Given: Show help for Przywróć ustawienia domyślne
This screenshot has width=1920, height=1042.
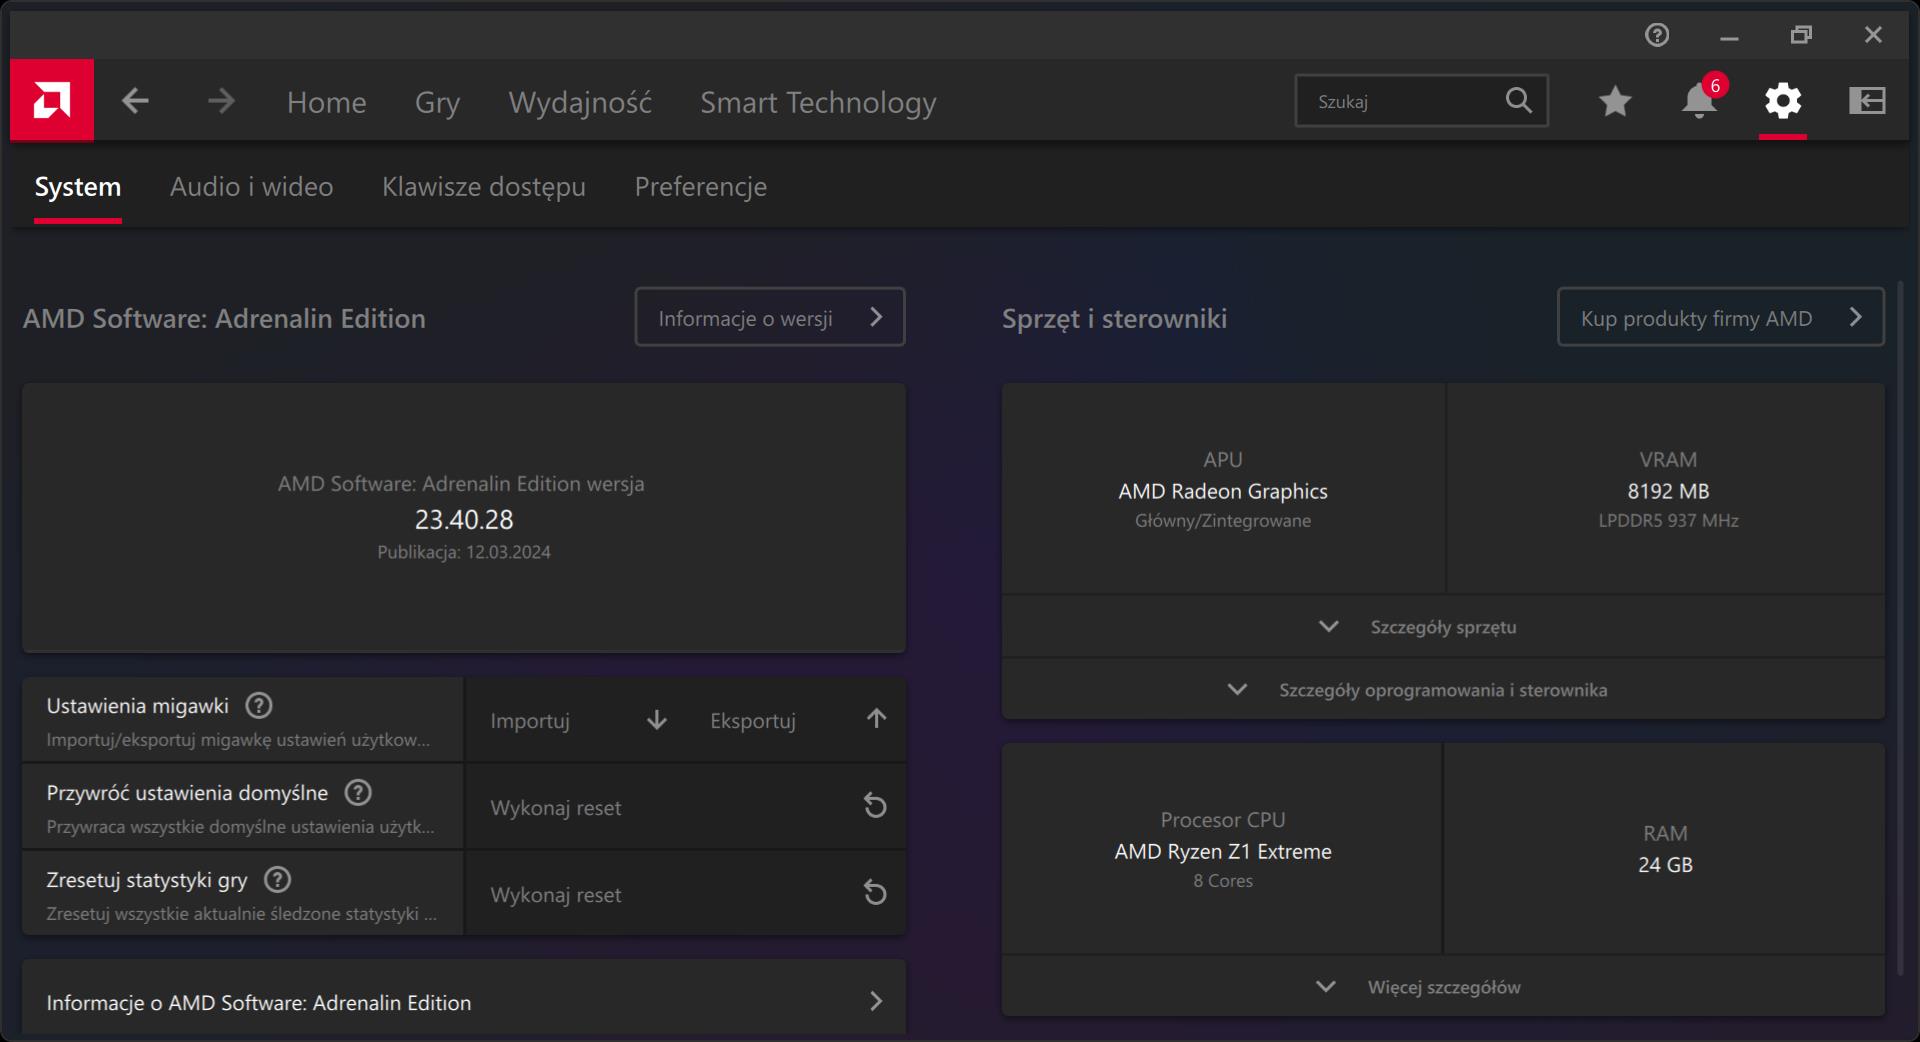Looking at the screenshot, I should point(358,793).
